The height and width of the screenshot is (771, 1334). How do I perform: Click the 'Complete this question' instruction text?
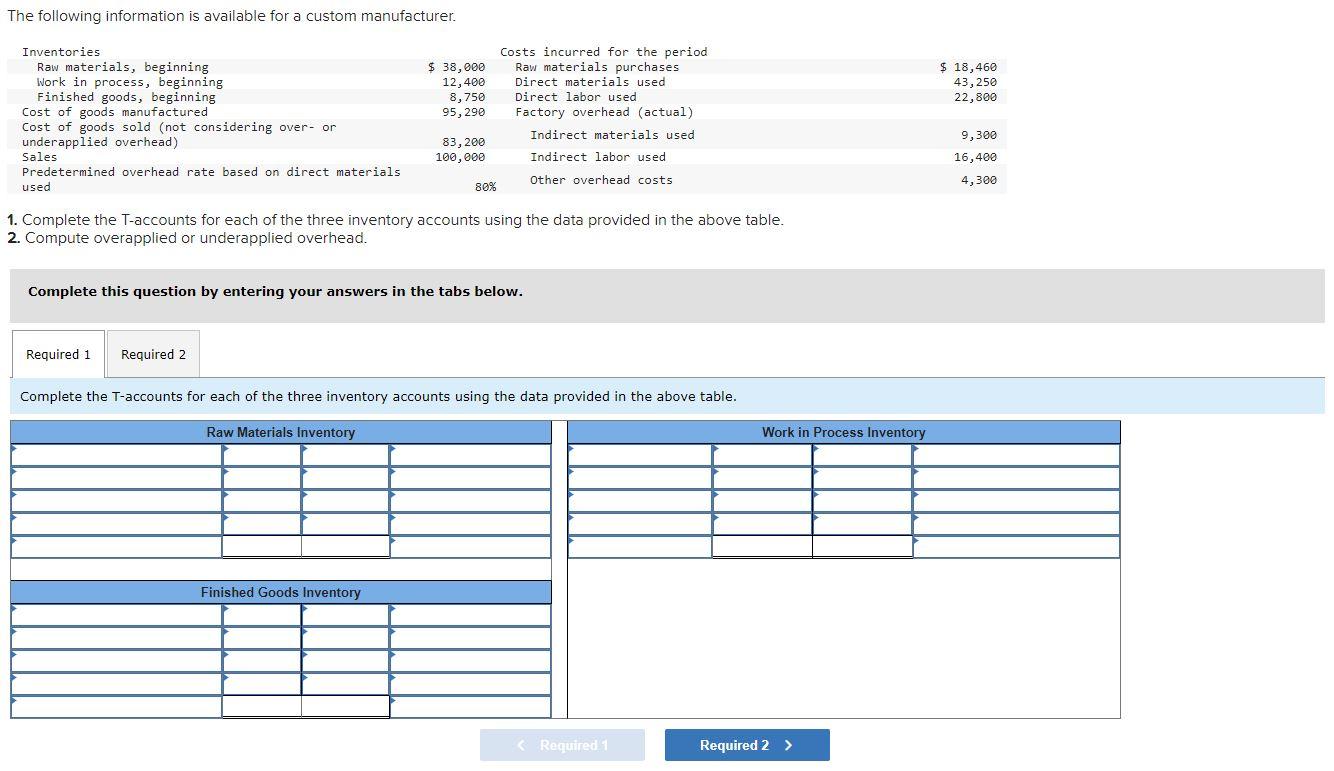point(275,292)
